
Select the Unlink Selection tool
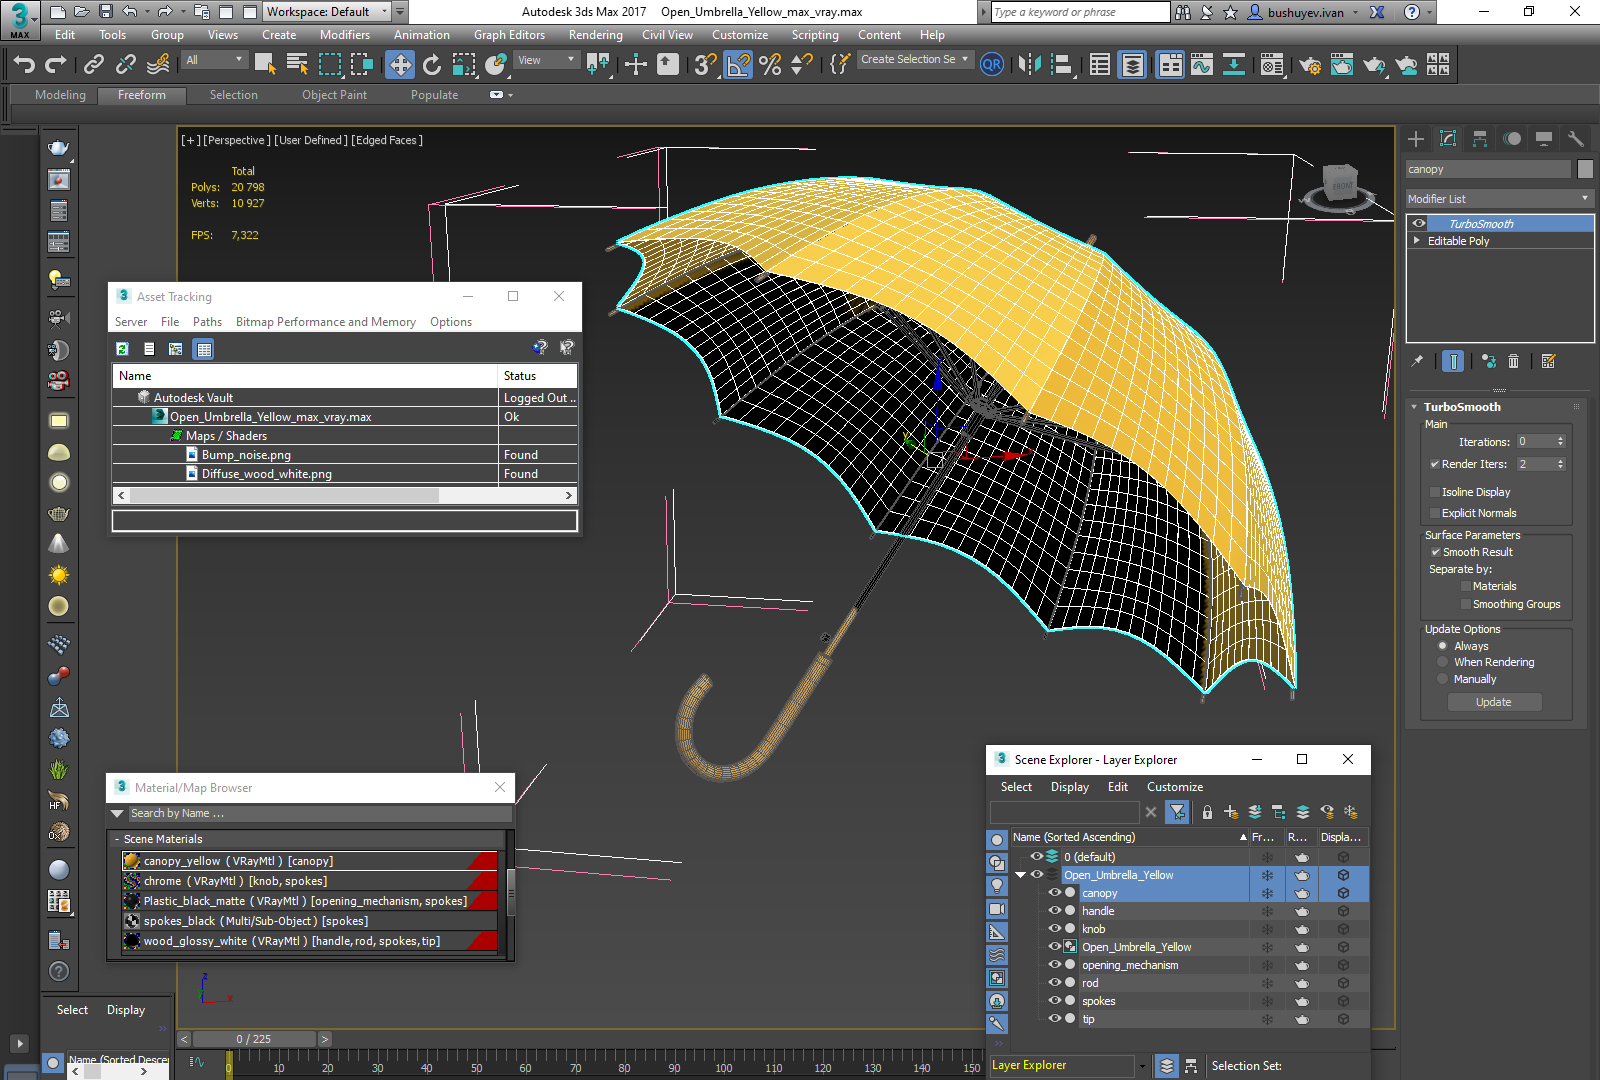tap(126, 65)
